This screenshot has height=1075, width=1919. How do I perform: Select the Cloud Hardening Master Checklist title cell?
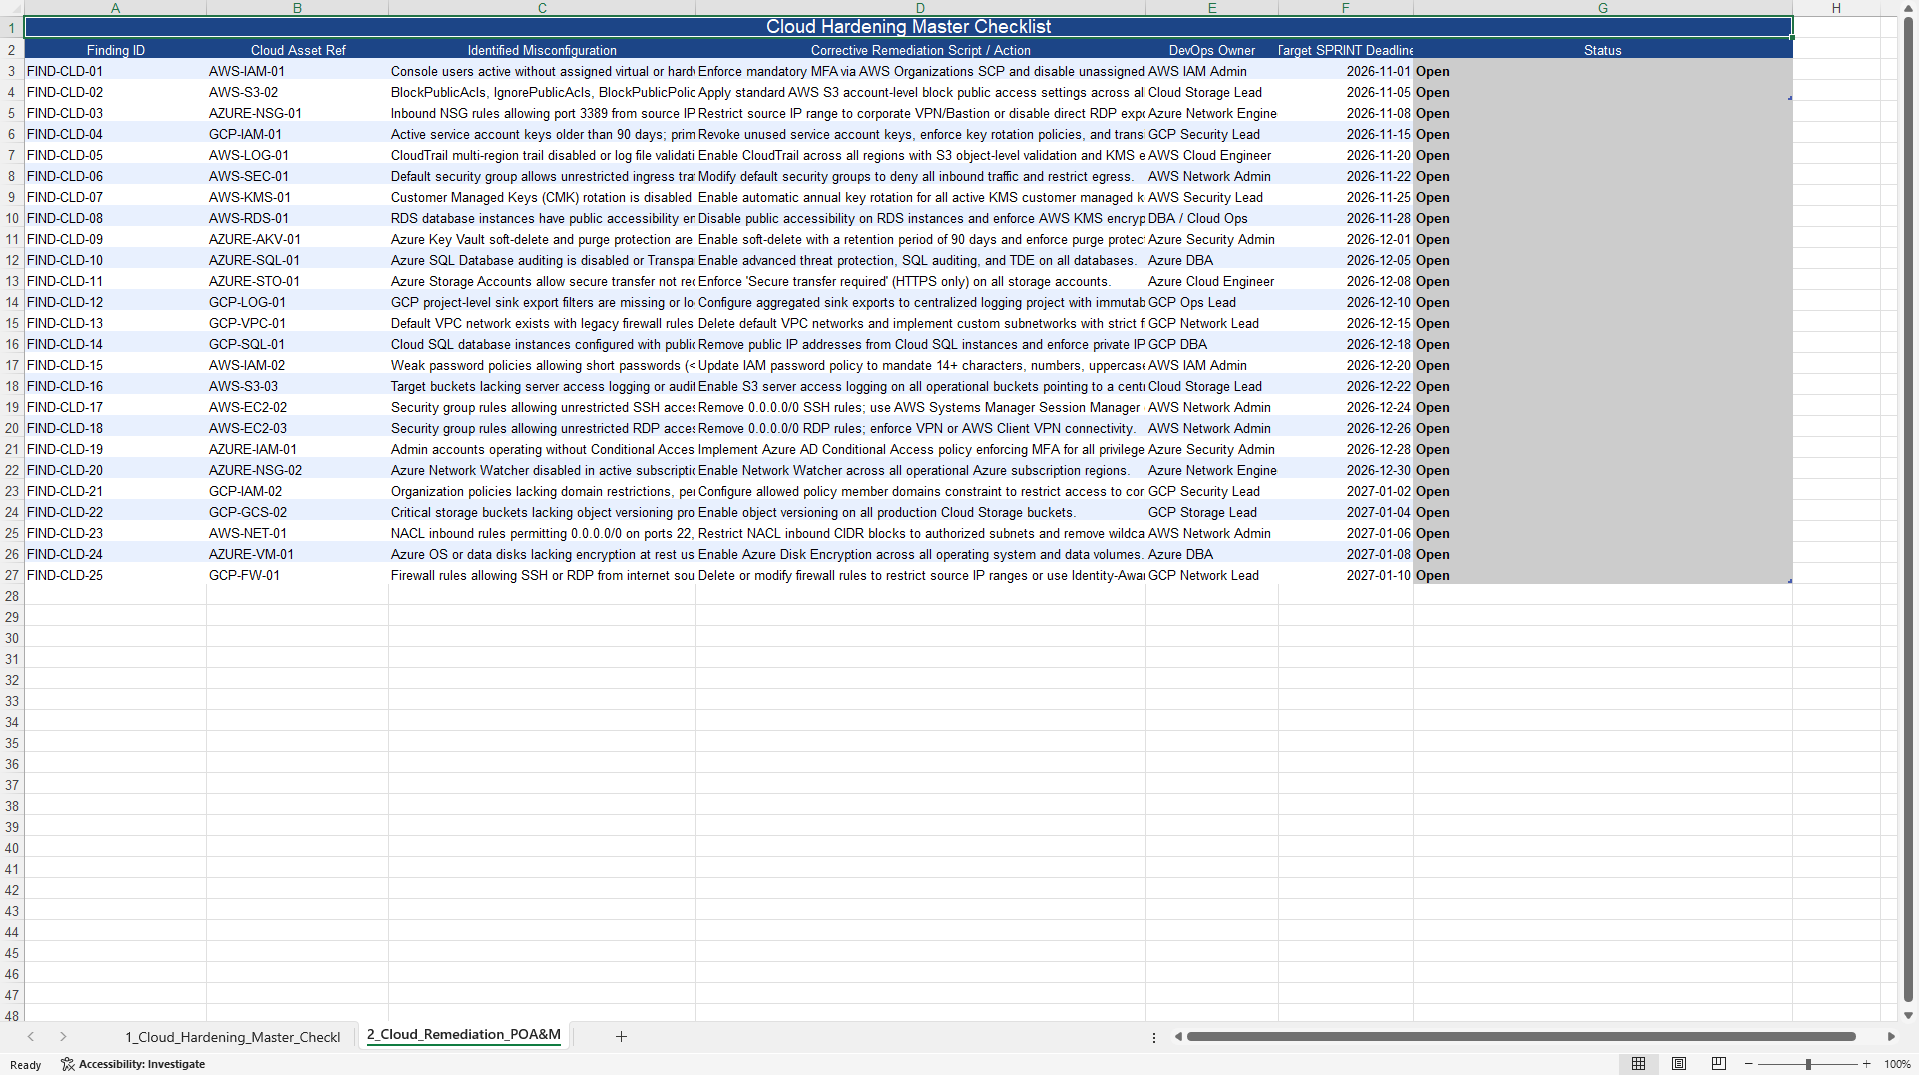pyautogui.click(x=908, y=27)
